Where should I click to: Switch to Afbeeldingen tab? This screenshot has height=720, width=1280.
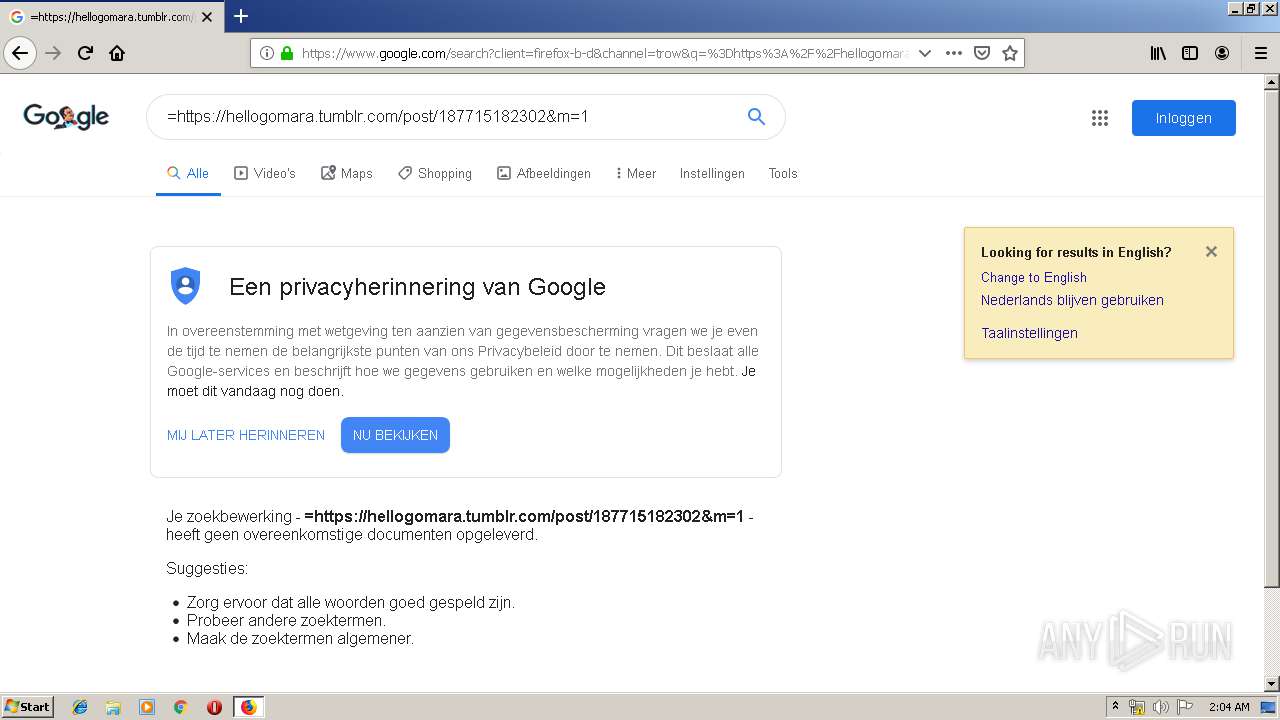544,173
